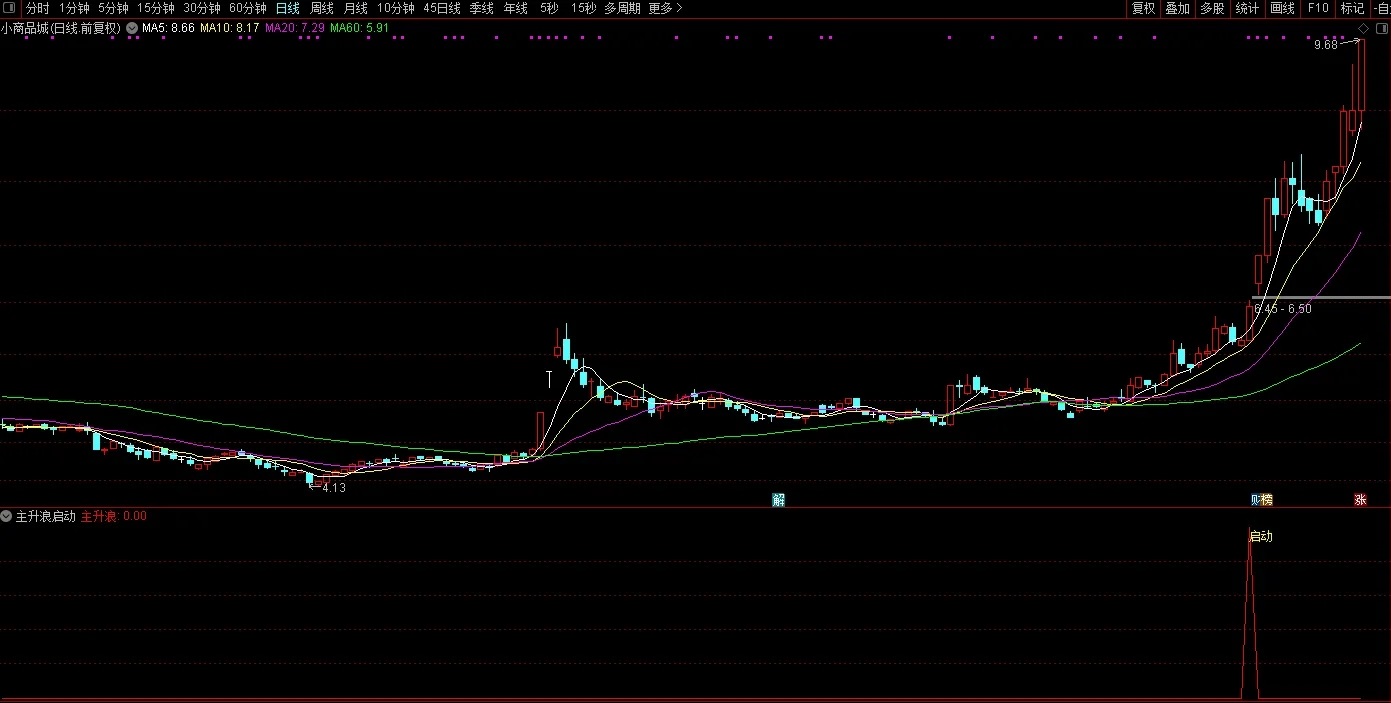Click the 榜 marker icon below chart
The width and height of the screenshot is (1391, 703).
[1267, 500]
